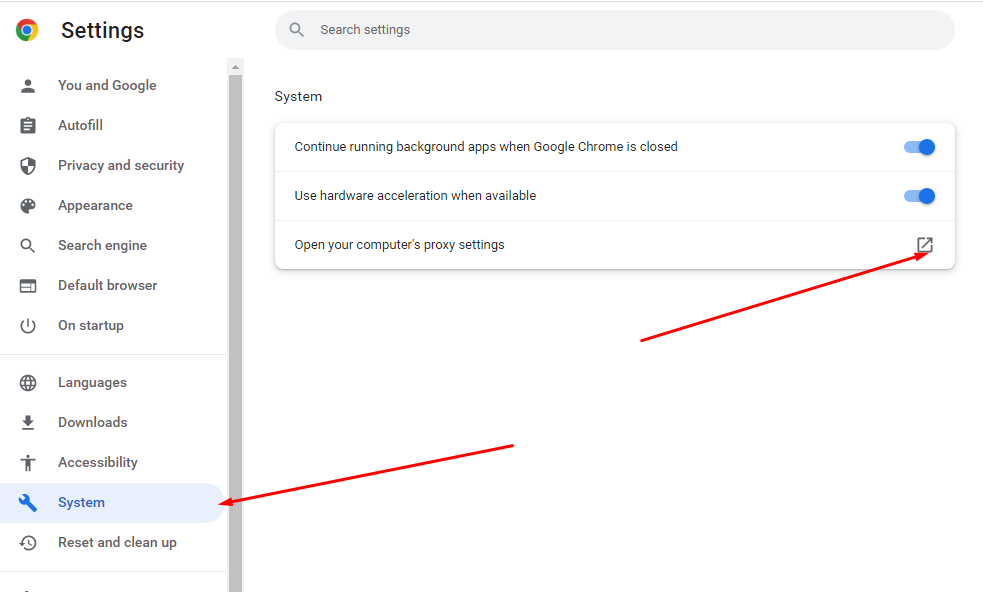This screenshot has width=983, height=592.
Task: Toggle background apps running when Chrome closed
Action: (919, 147)
